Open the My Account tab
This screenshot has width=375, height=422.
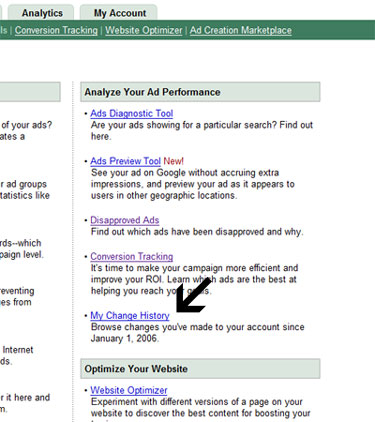pos(119,13)
